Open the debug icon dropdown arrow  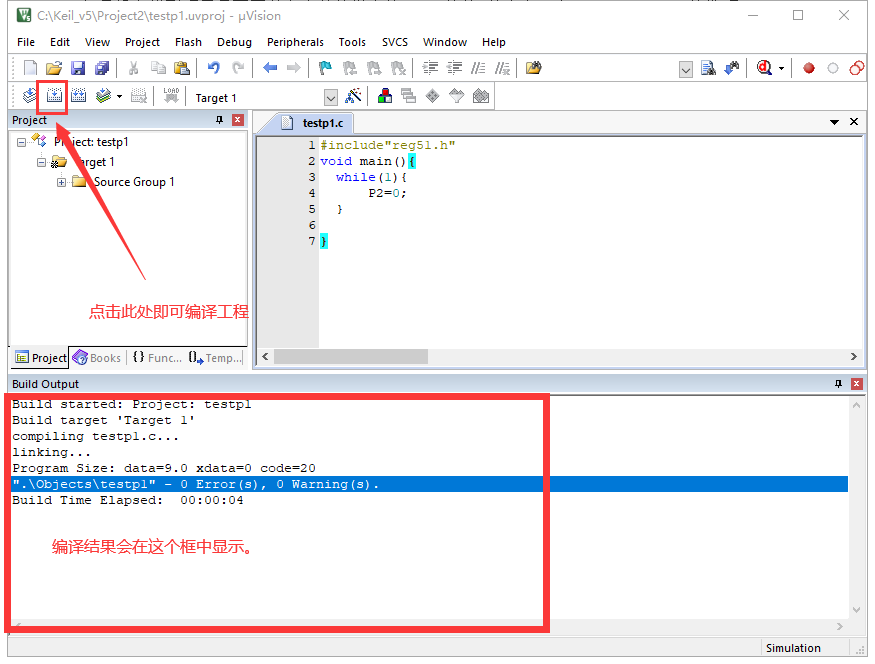coord(781,69)
